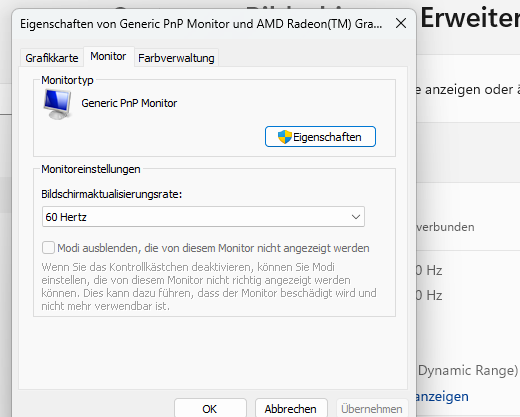
Task: Click the dropdown arrow of refresh rate combo box
Action: (356, 217)
